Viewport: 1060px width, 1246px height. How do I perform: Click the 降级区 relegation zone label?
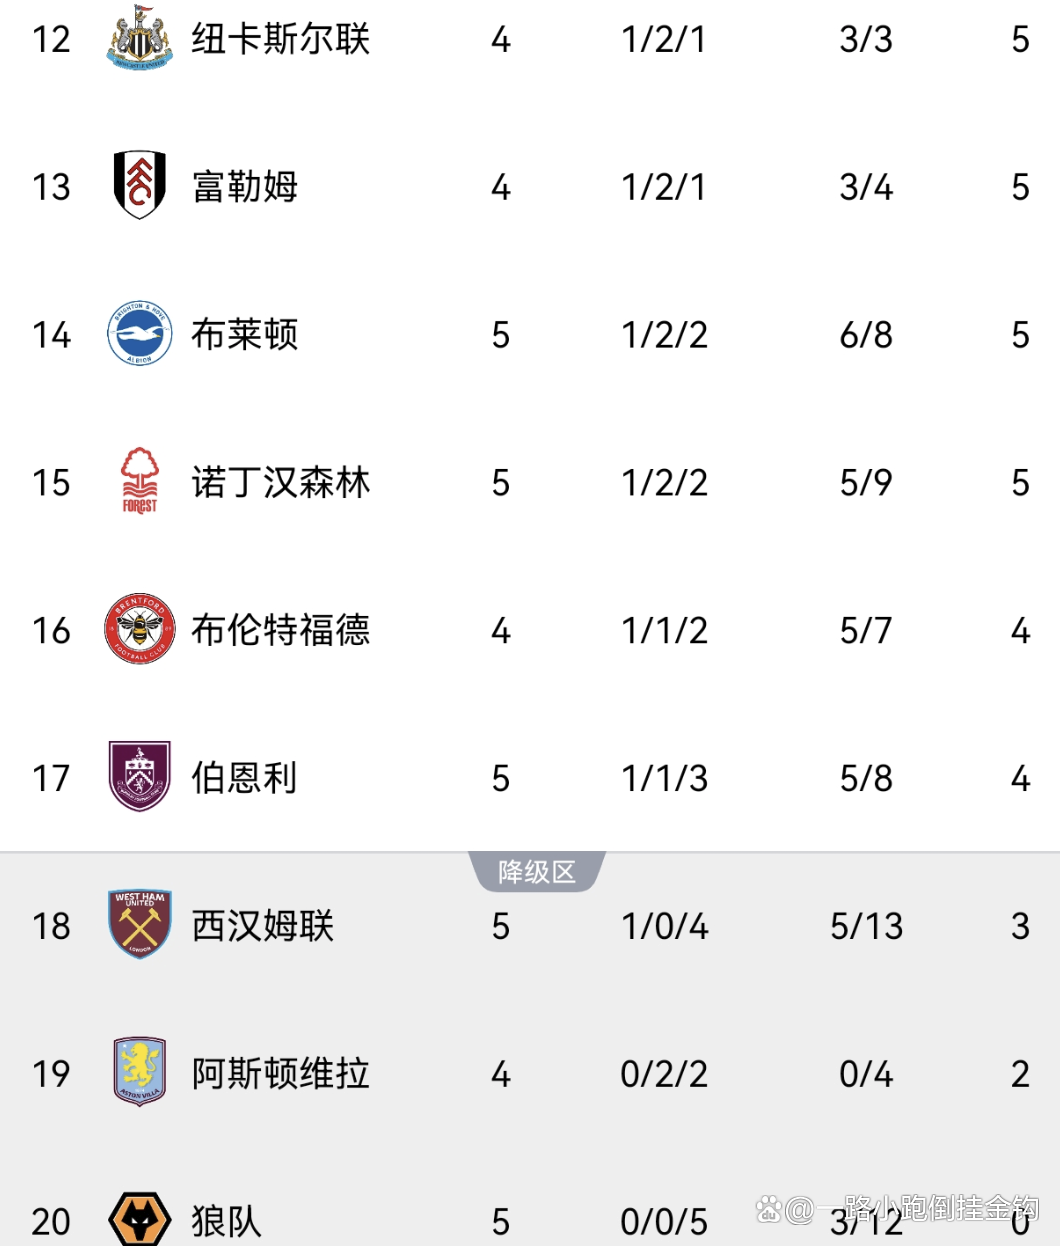tap(537, 872)
